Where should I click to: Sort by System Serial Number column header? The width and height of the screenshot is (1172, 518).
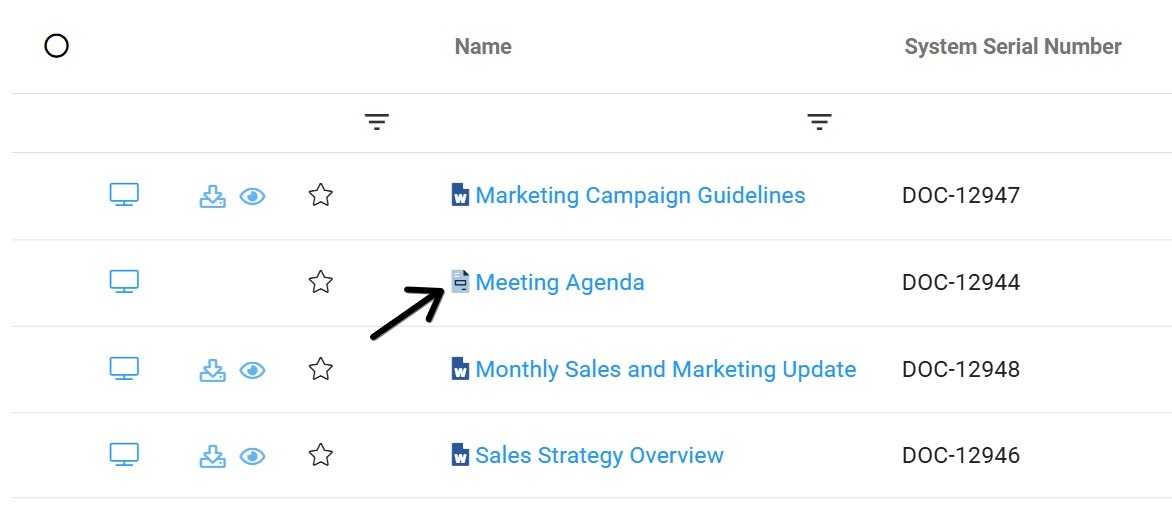1012,46
